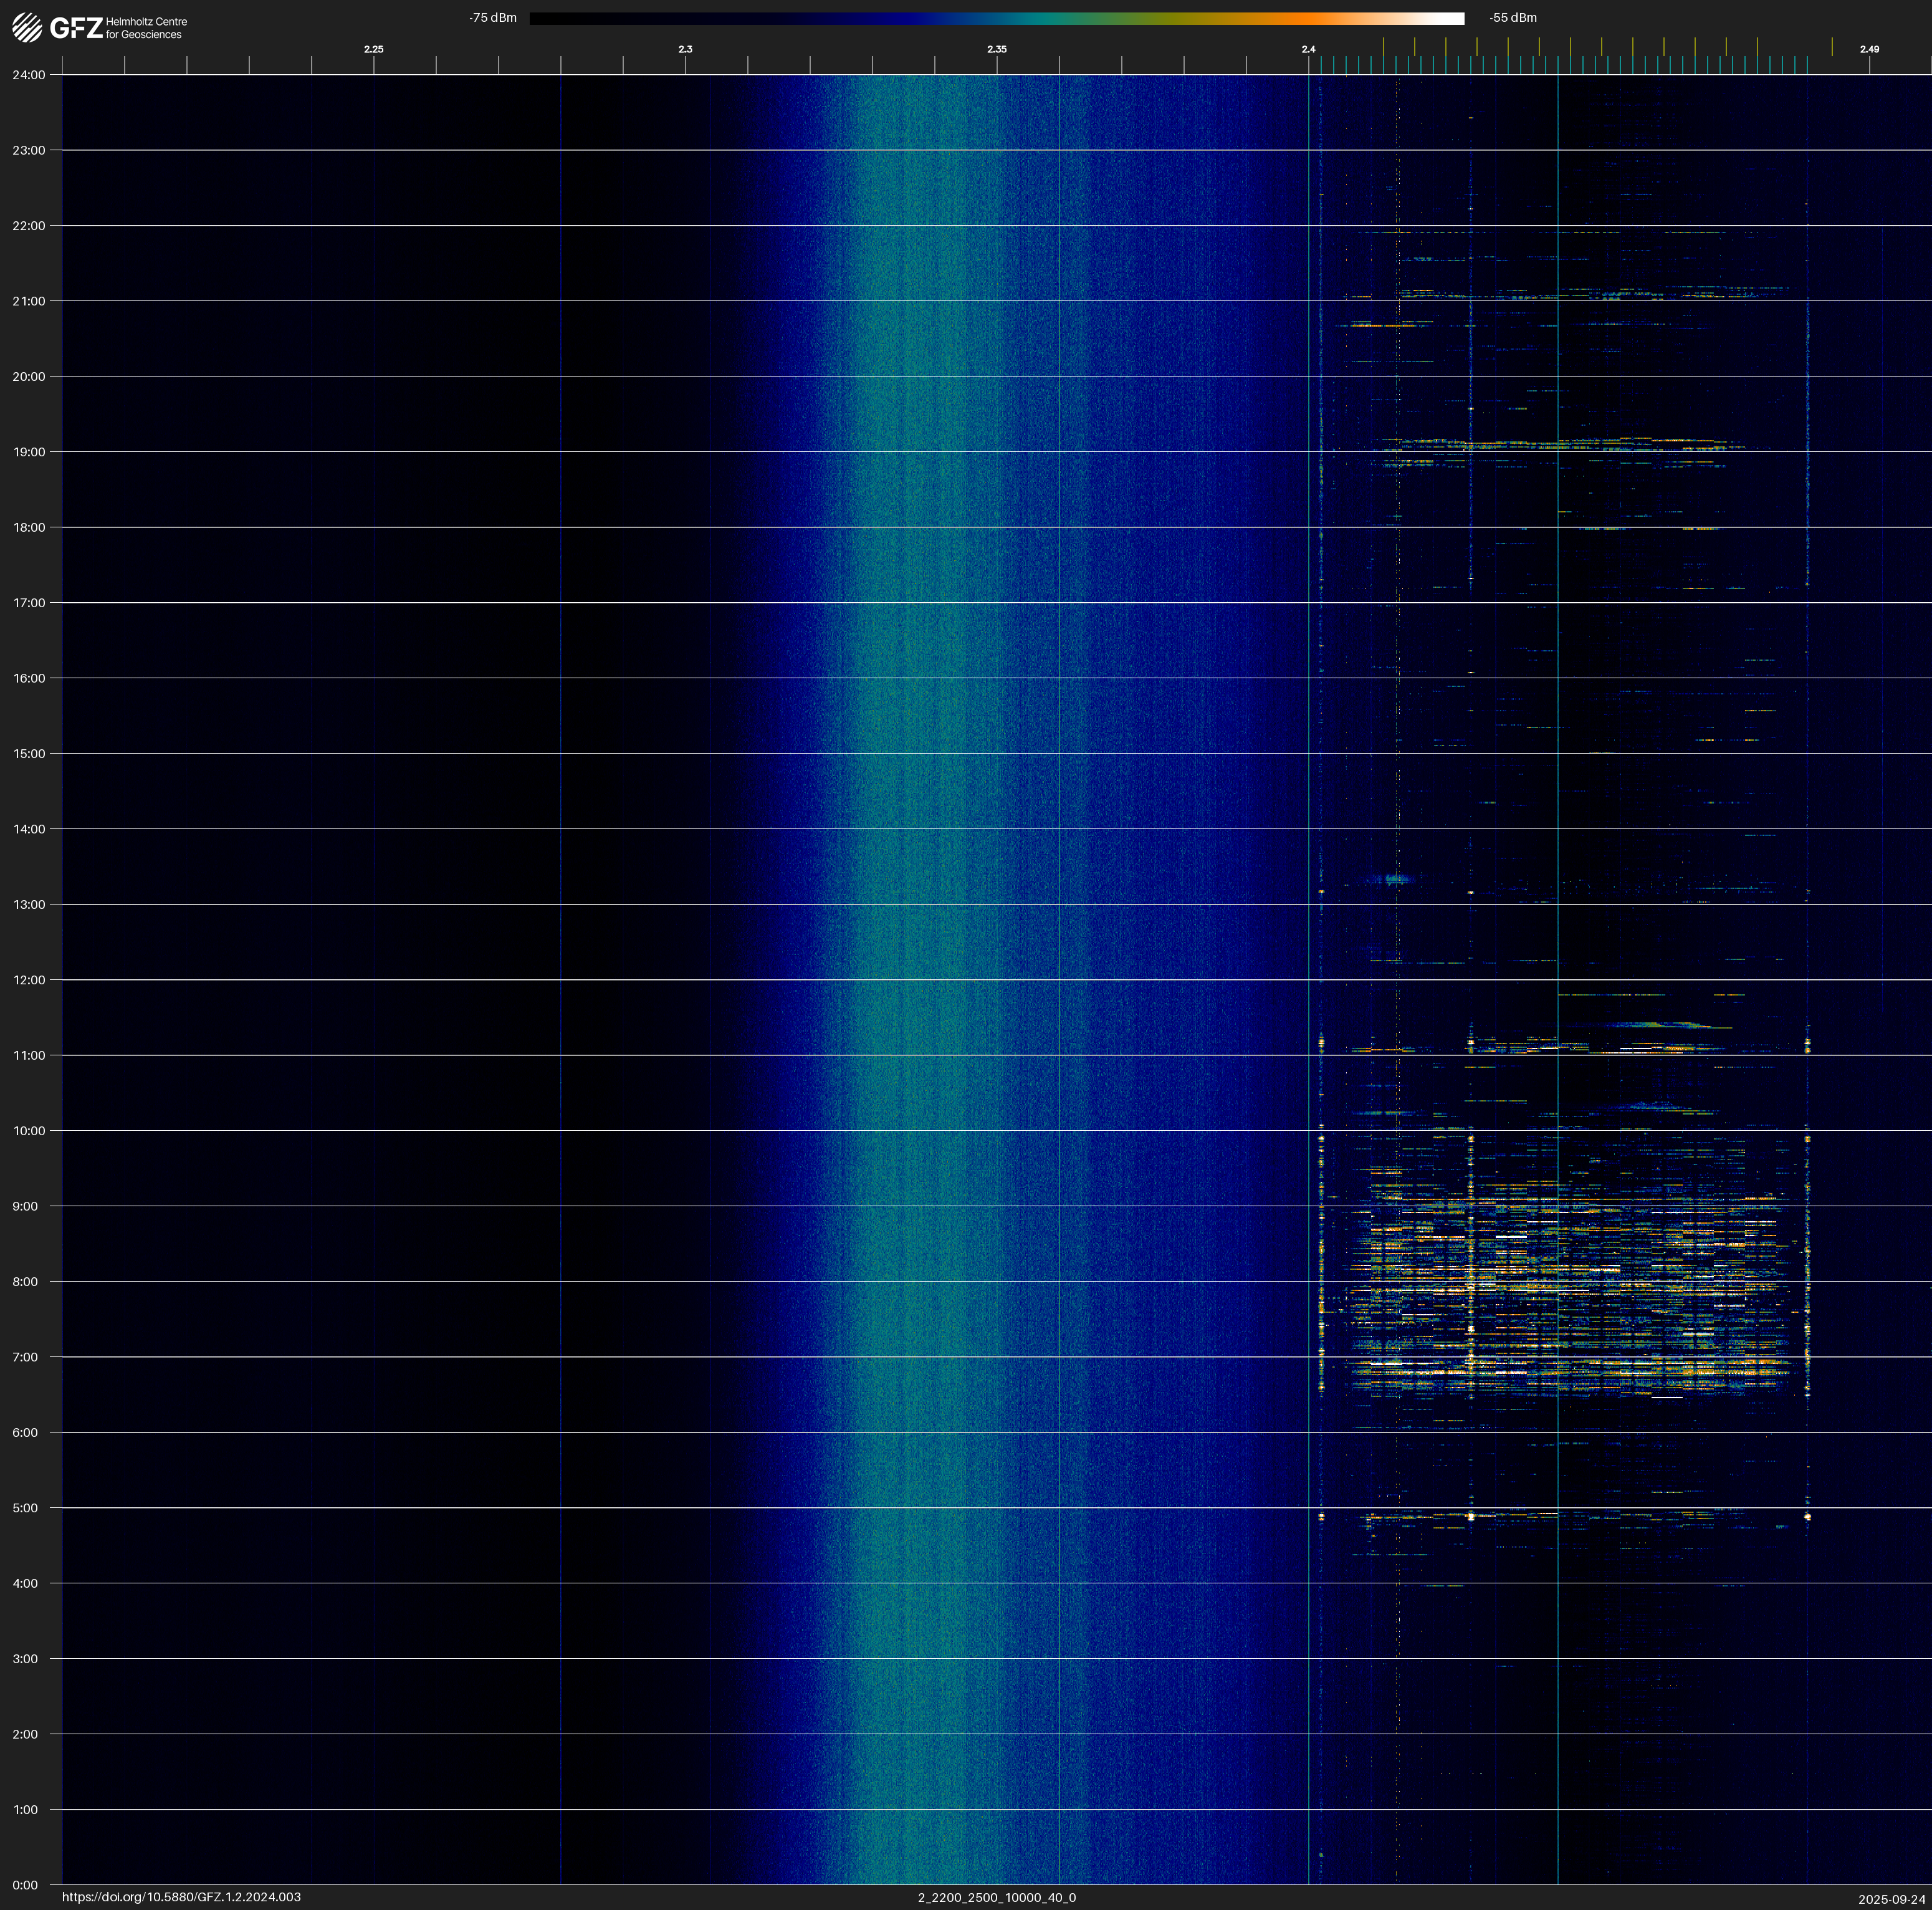This screenshot has height=1910, width=1932.
Task: Click the 24:00 time axis label
Action: 29,75
